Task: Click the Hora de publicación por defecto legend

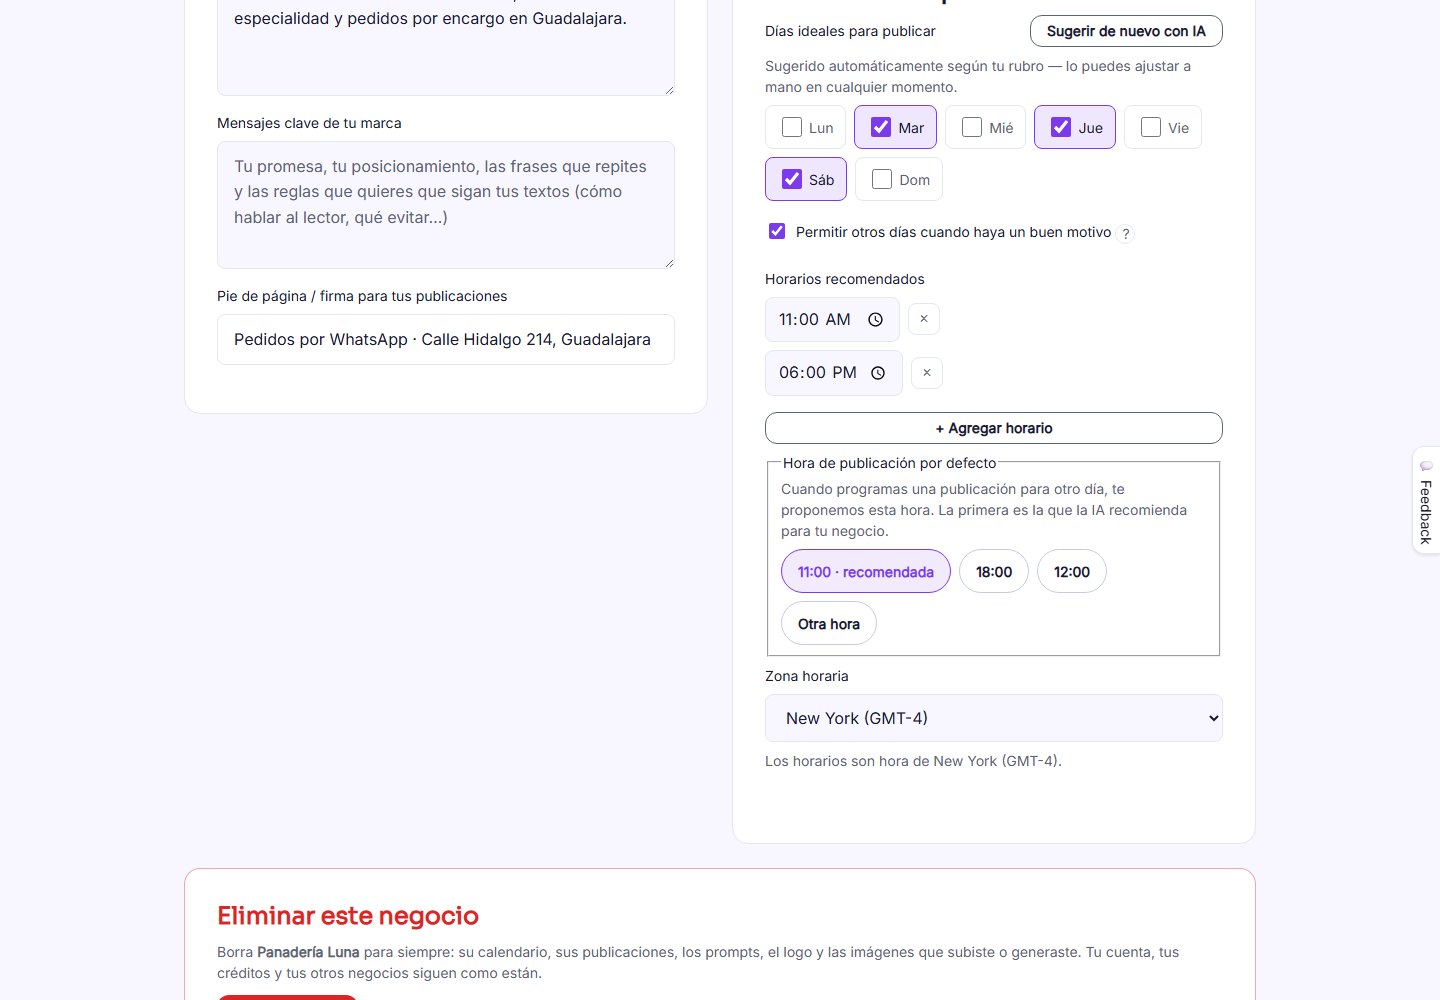Action: click(890, 463)
